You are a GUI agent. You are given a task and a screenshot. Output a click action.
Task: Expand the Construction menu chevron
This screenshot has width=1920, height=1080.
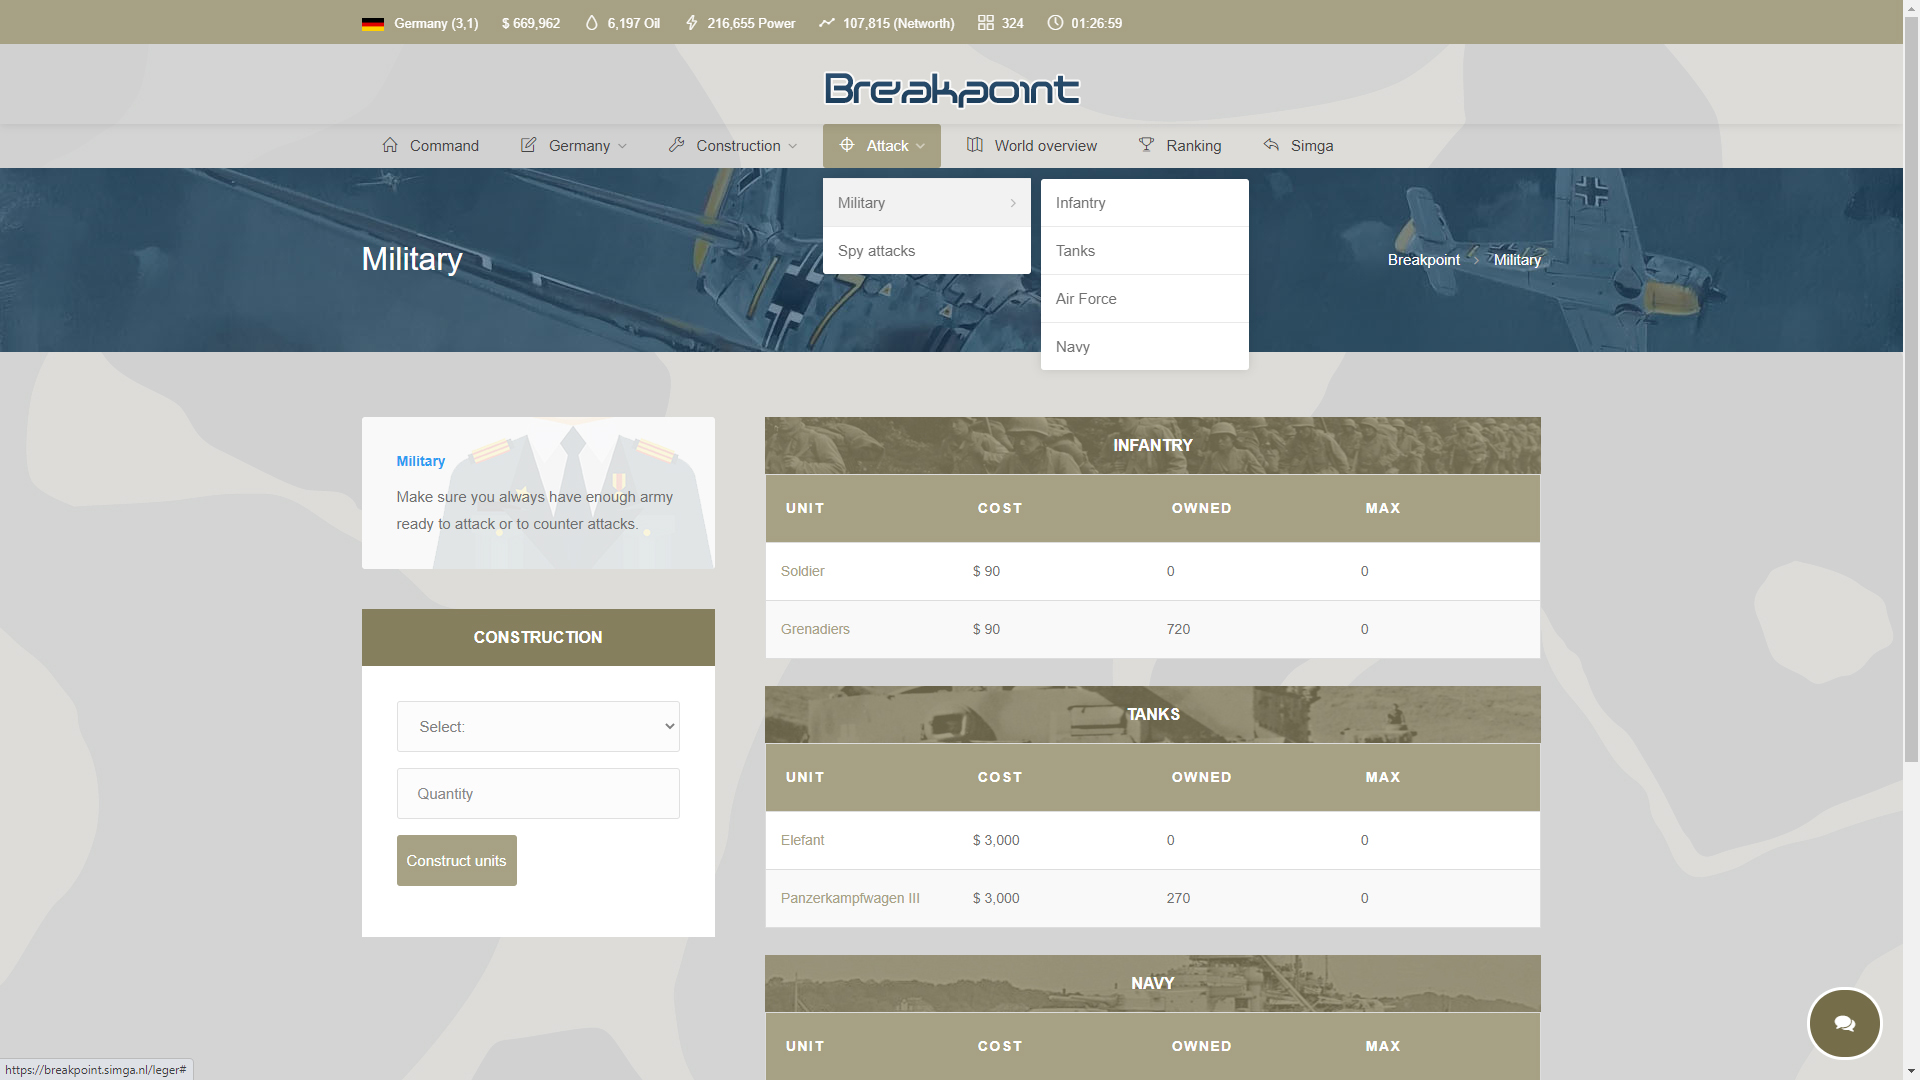[x=793, y=146]
